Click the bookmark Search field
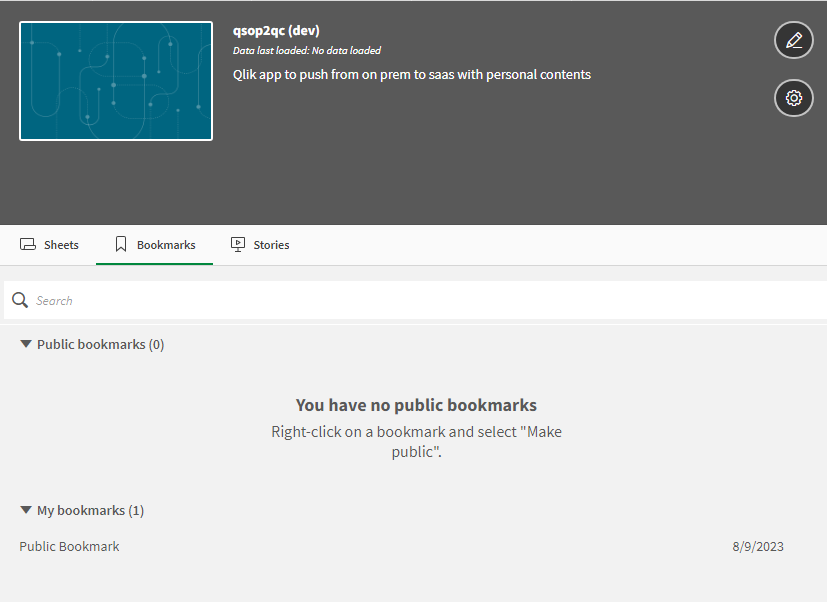The height and width of the screenshot is (602, 827). [x=415, y=300]
